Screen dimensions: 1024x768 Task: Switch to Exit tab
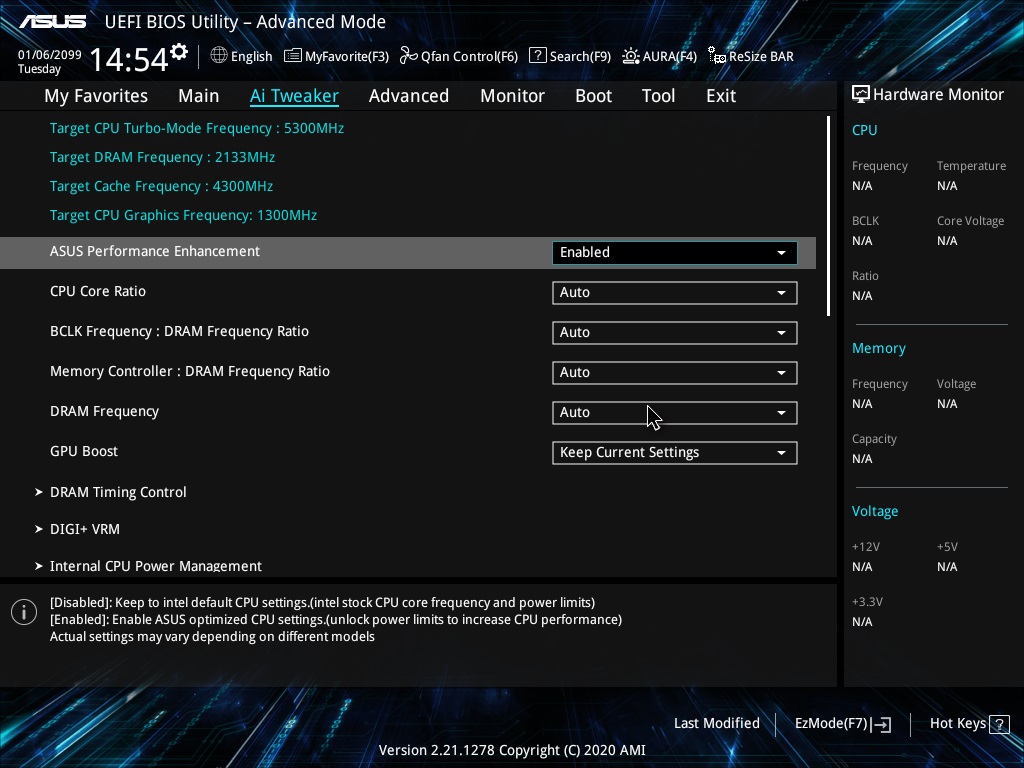pyautogui.click(x=721, y=96)
